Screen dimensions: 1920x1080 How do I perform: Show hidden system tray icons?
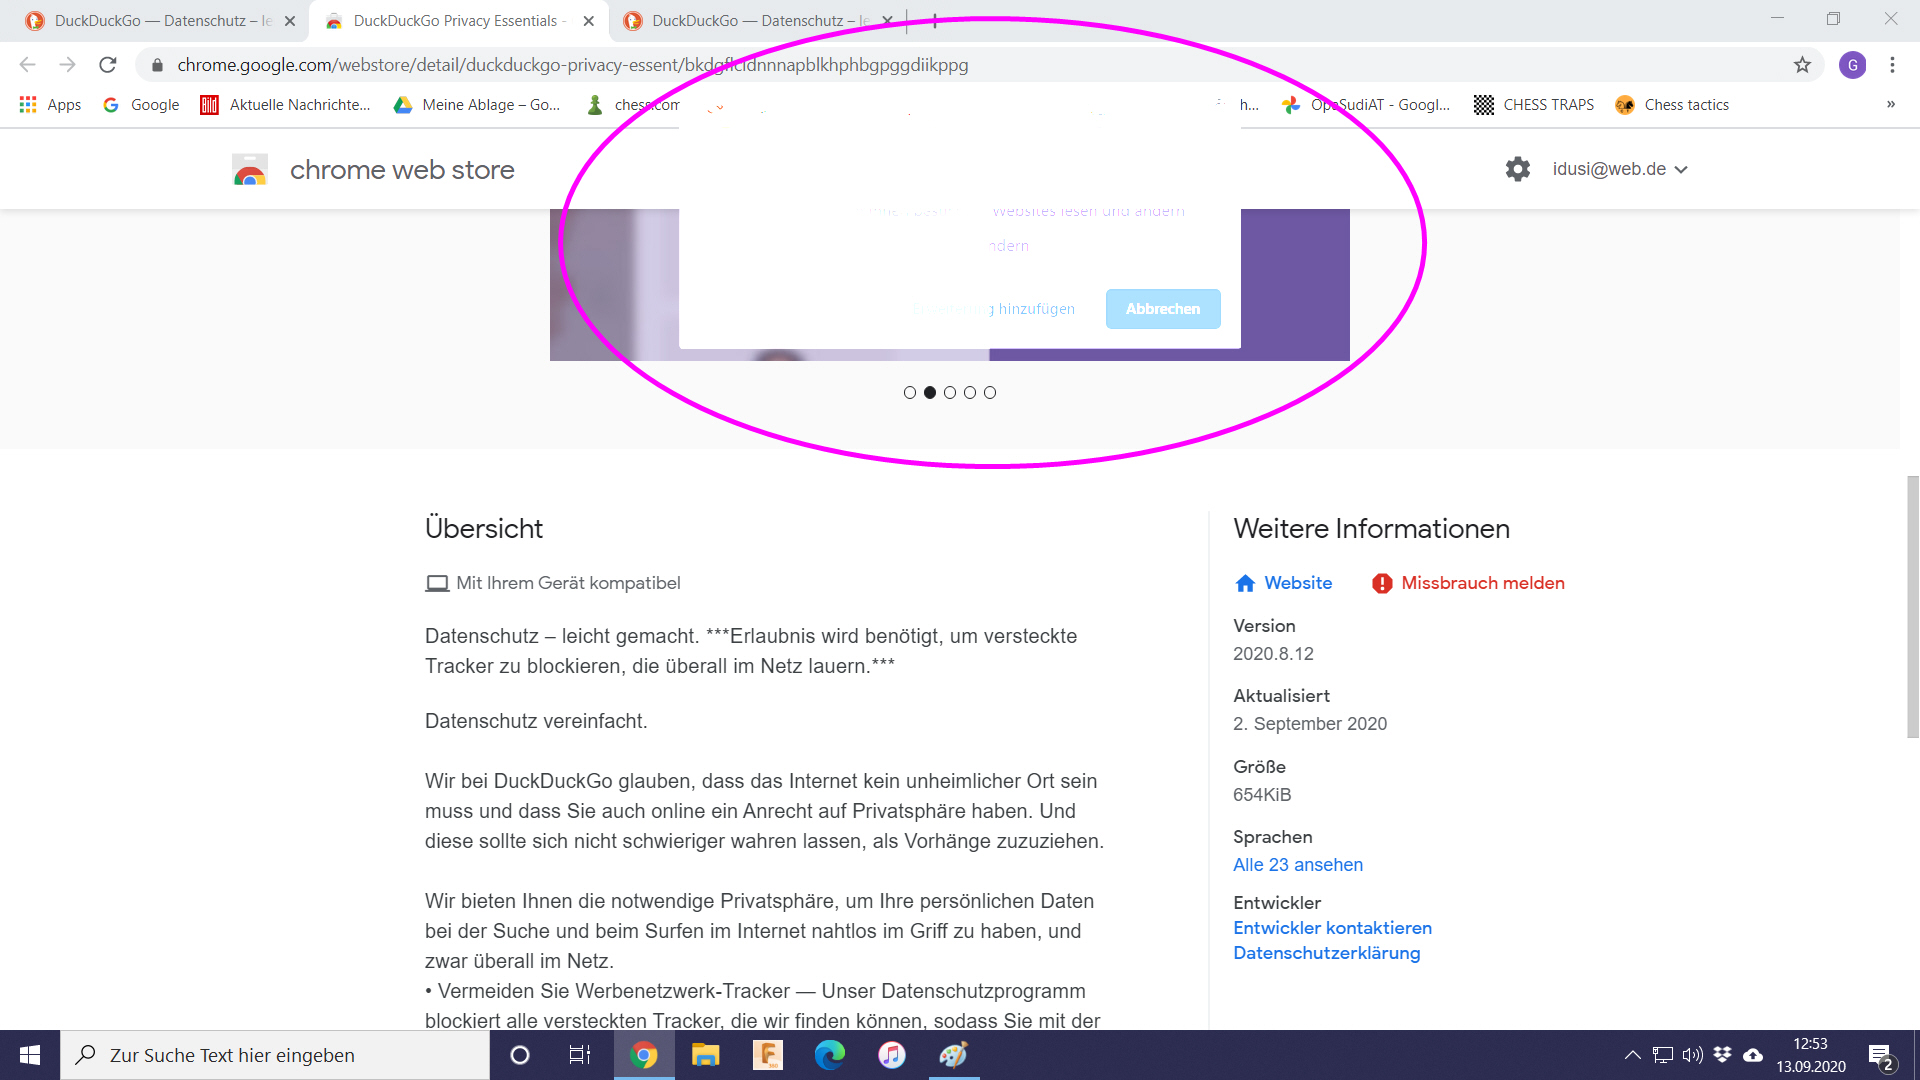click(x=1632, y=1055)
